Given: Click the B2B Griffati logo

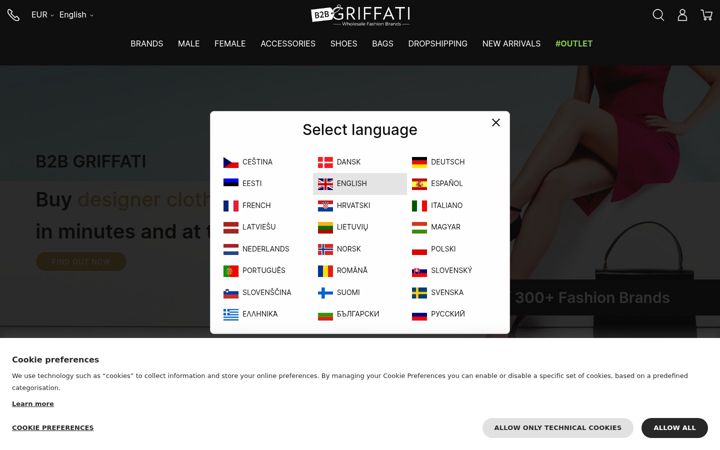Looking at the screenshot, I should click(360, 15).
